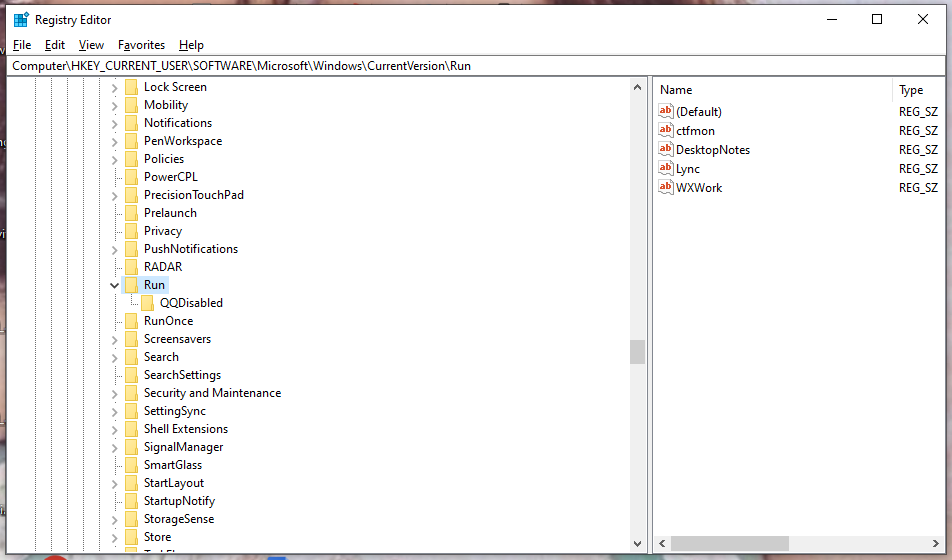Viewport: 952px width, 560px height.
Task: Expand the Screensavers key
Action: coord(114,340)
